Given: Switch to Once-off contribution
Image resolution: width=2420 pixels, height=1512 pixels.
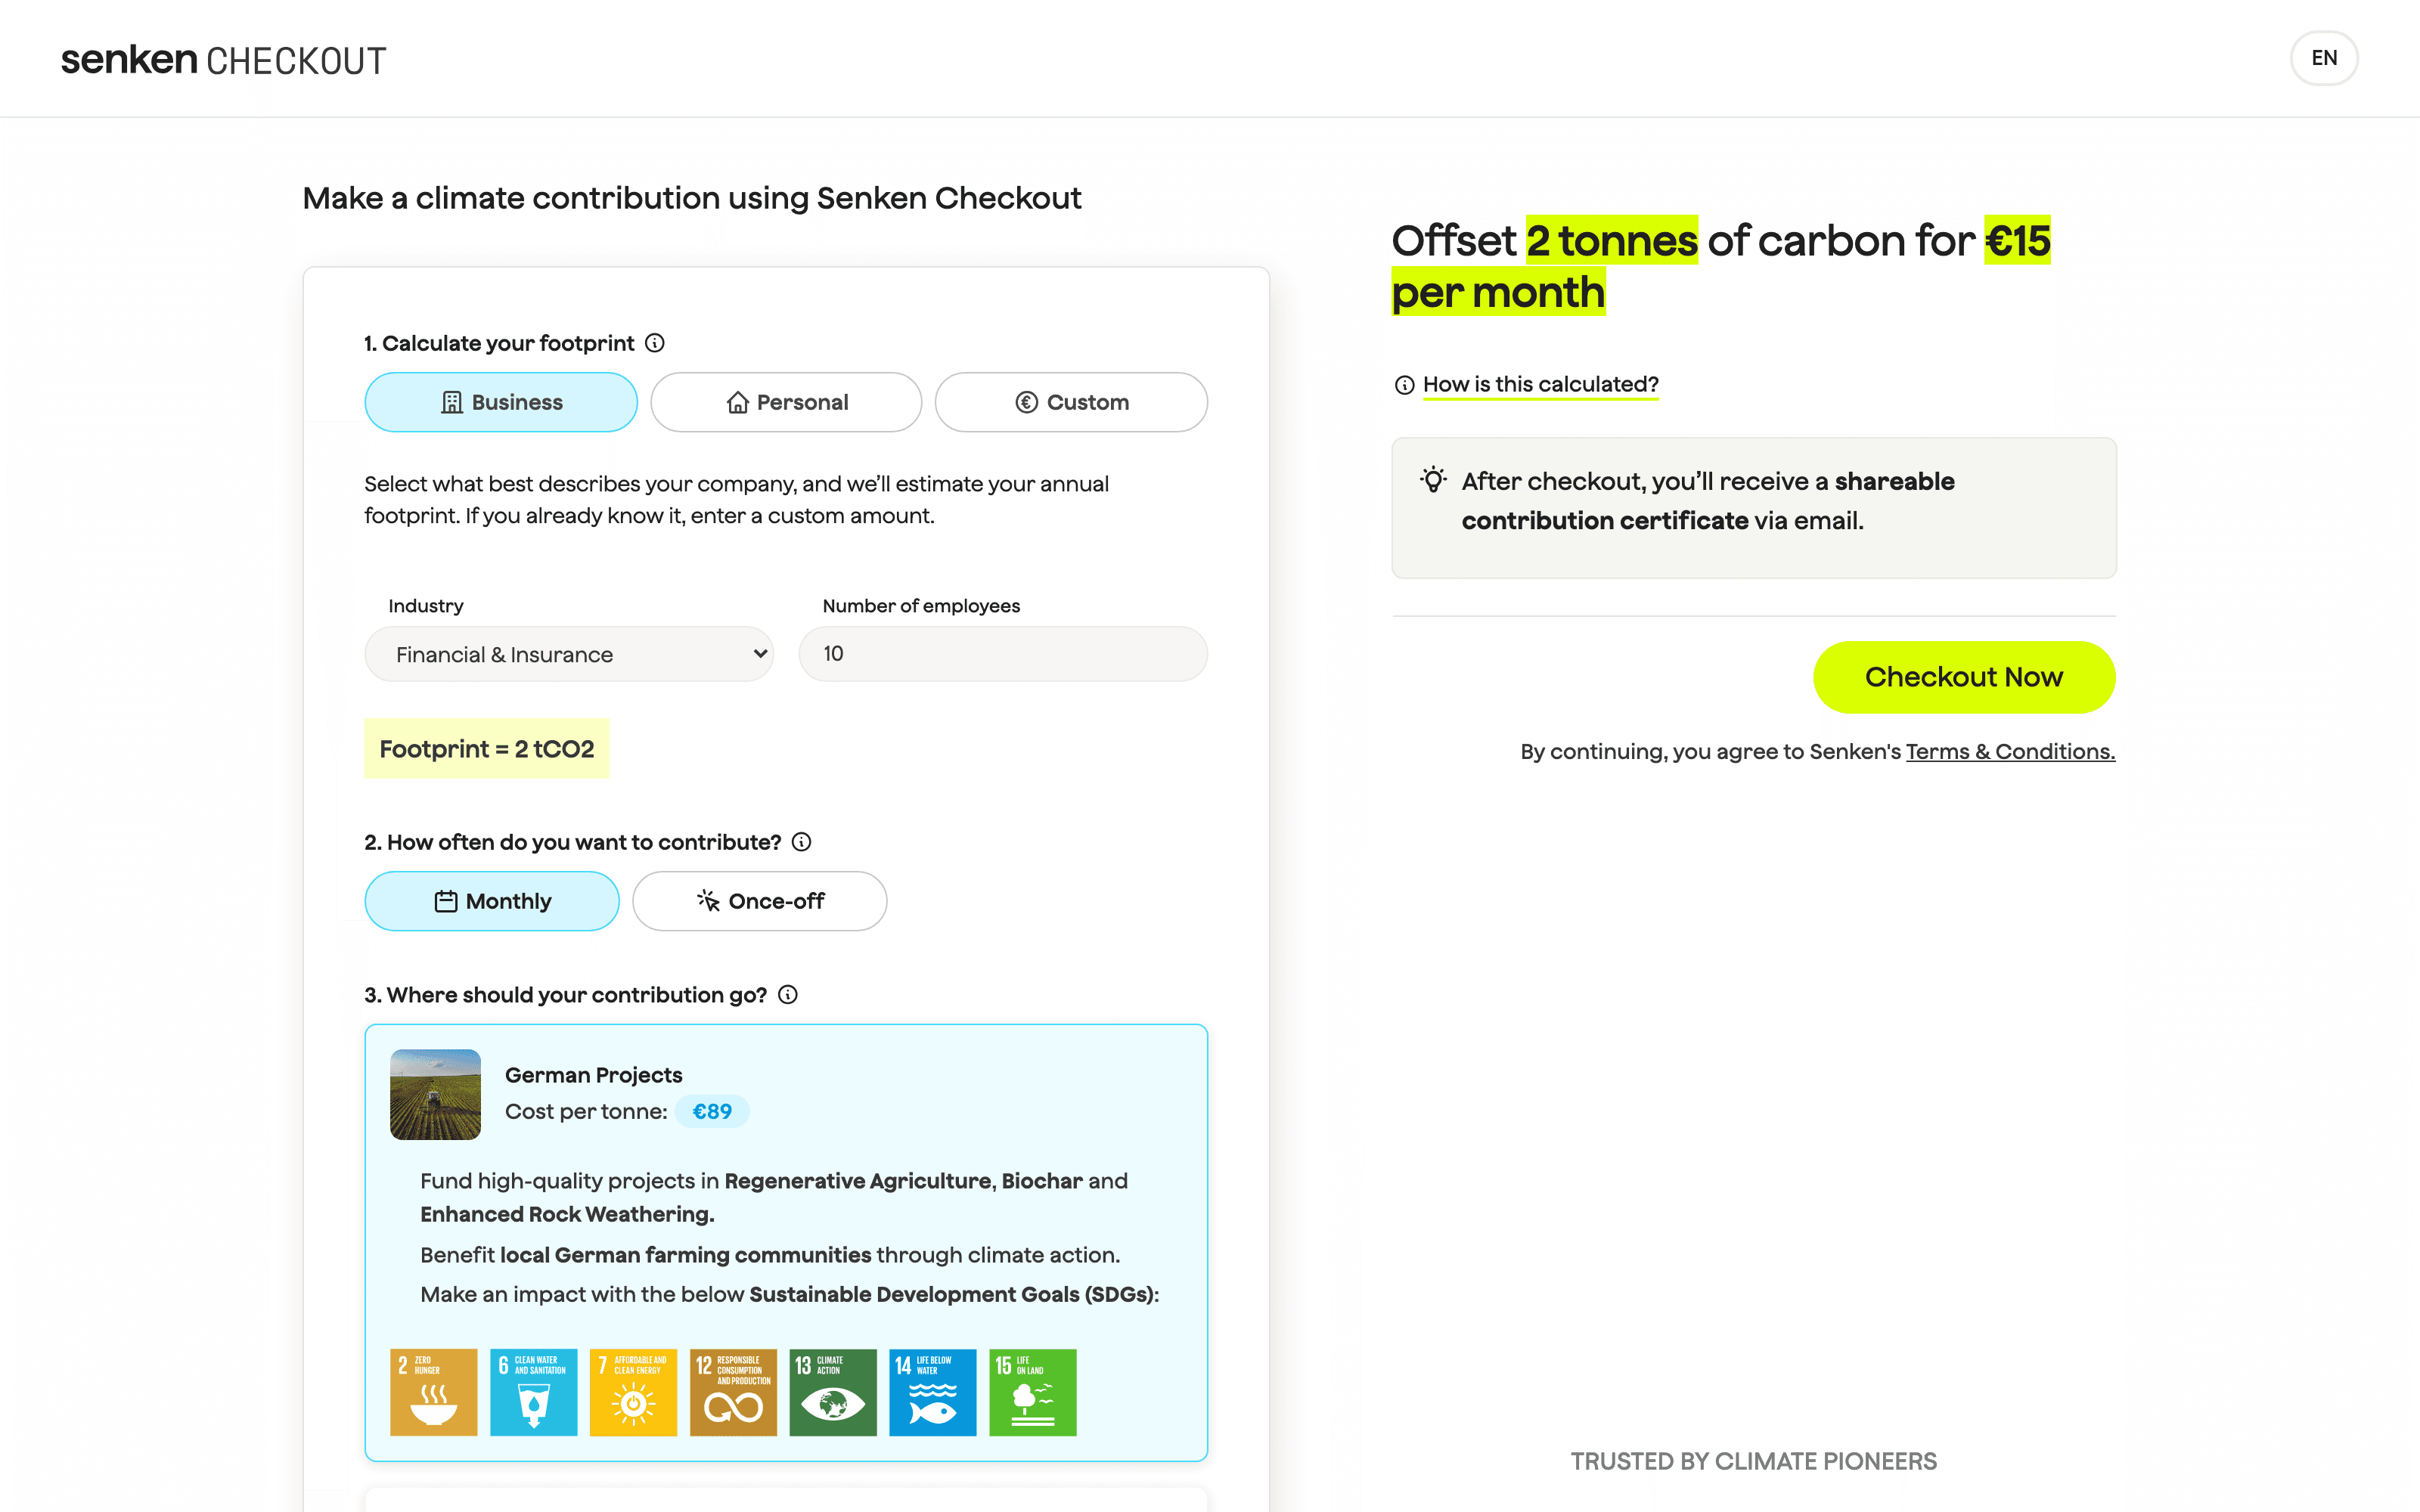Looking at the screenshot, I should pos(760,901).
